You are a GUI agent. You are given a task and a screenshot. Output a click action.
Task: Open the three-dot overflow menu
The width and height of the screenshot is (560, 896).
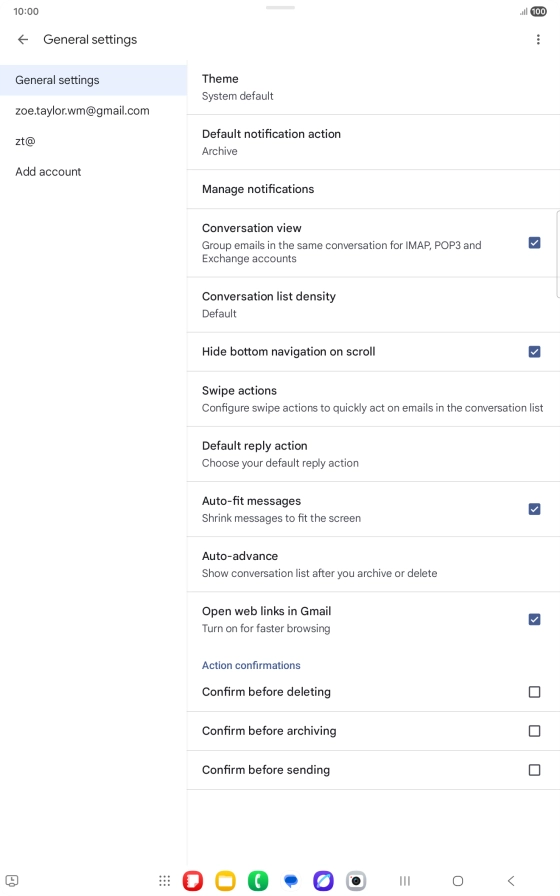click(538, 39)
